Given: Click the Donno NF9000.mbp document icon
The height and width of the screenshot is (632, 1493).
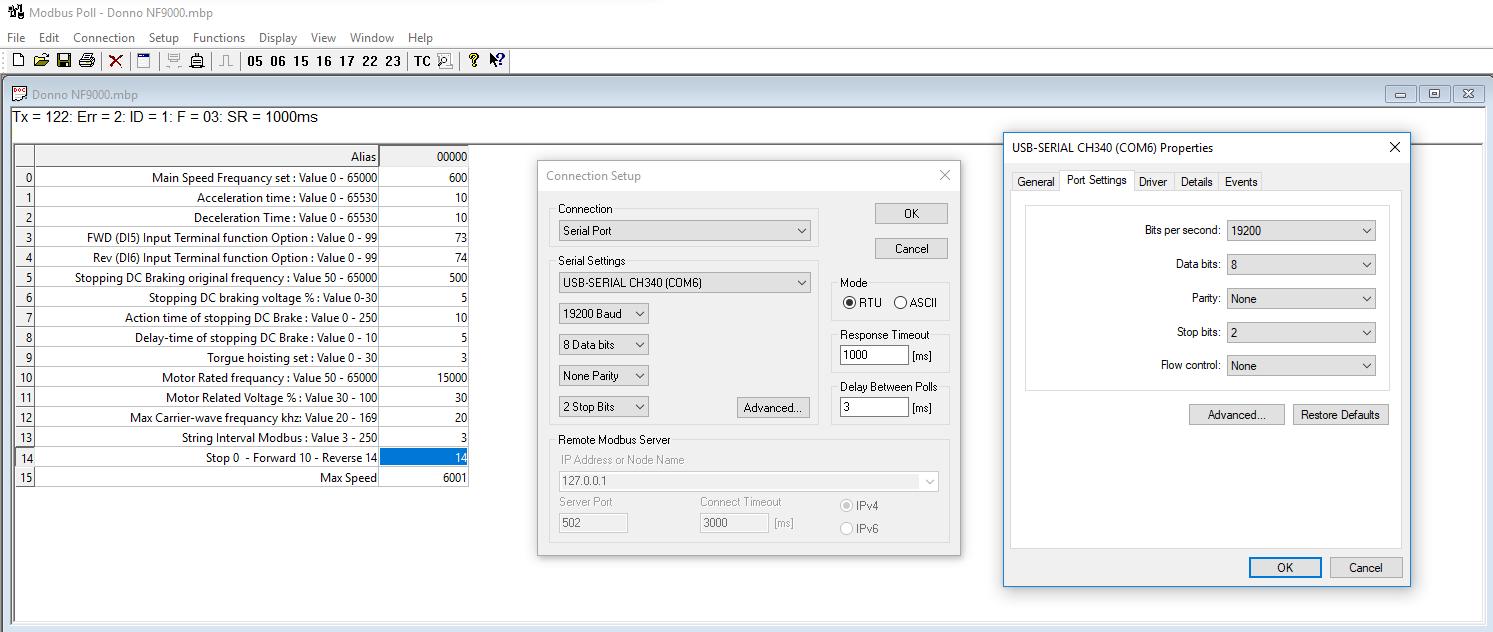Looking at the screenshot, I should click(x=19, y=94).
